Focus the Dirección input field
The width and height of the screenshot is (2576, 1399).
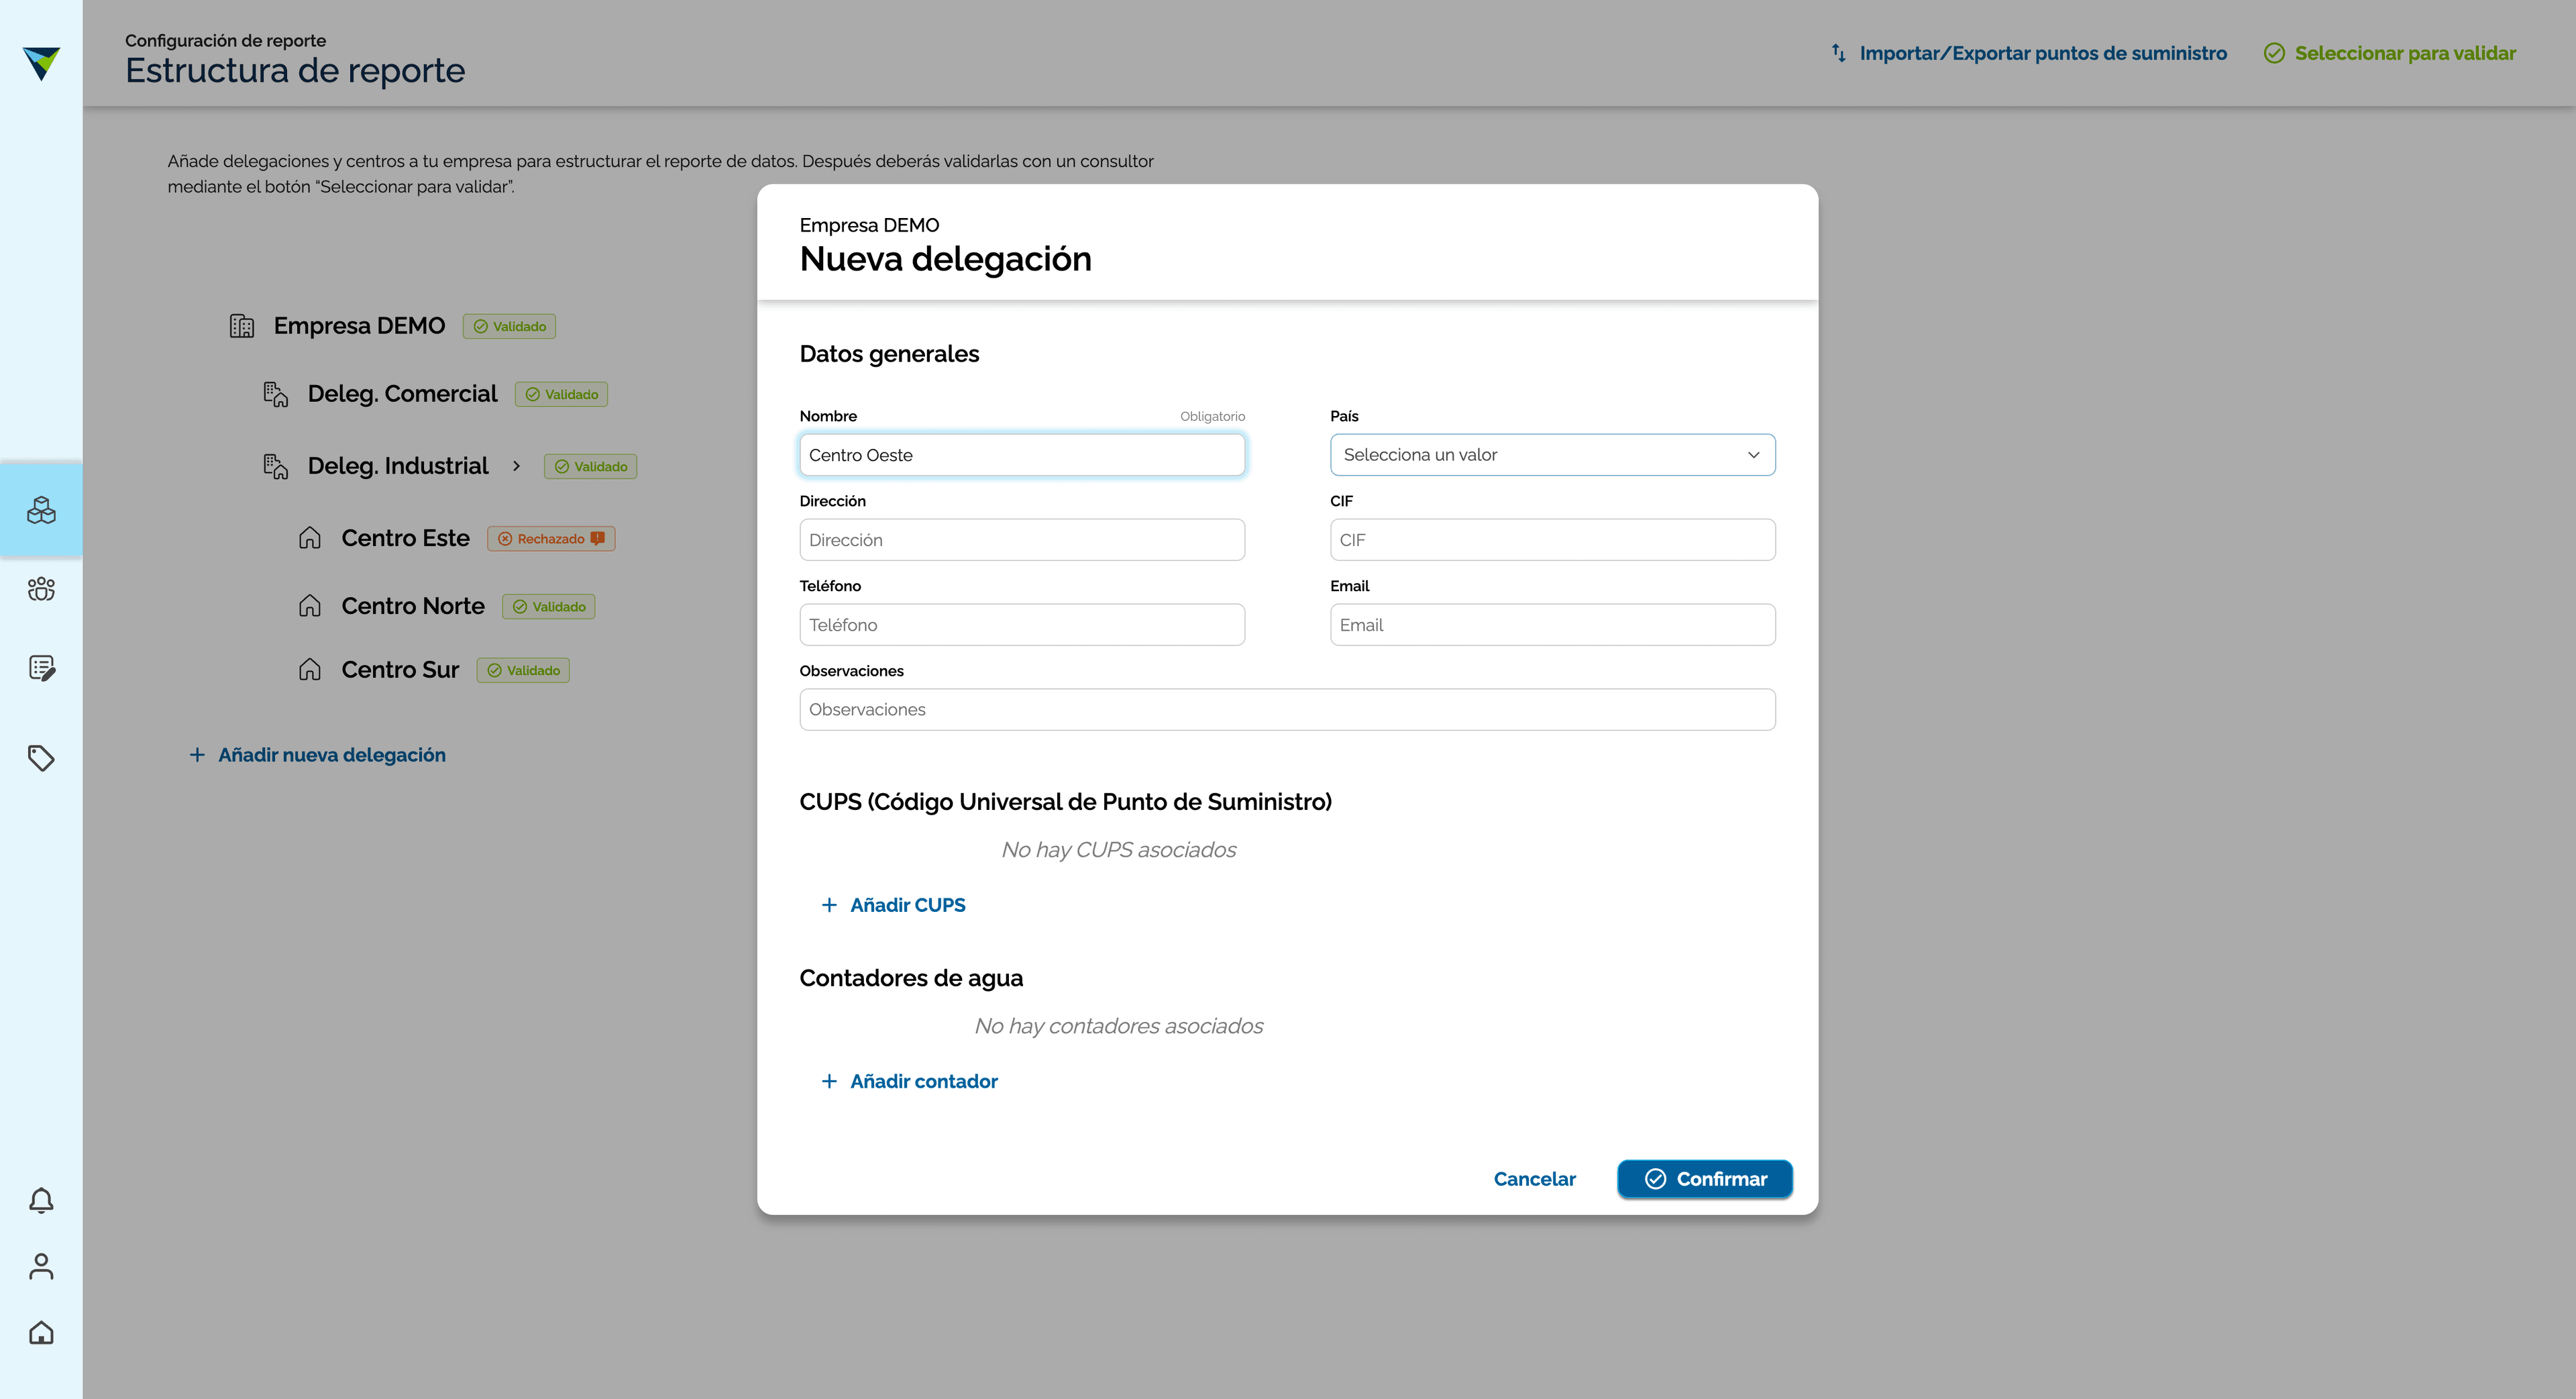[x=1022, y=540]
